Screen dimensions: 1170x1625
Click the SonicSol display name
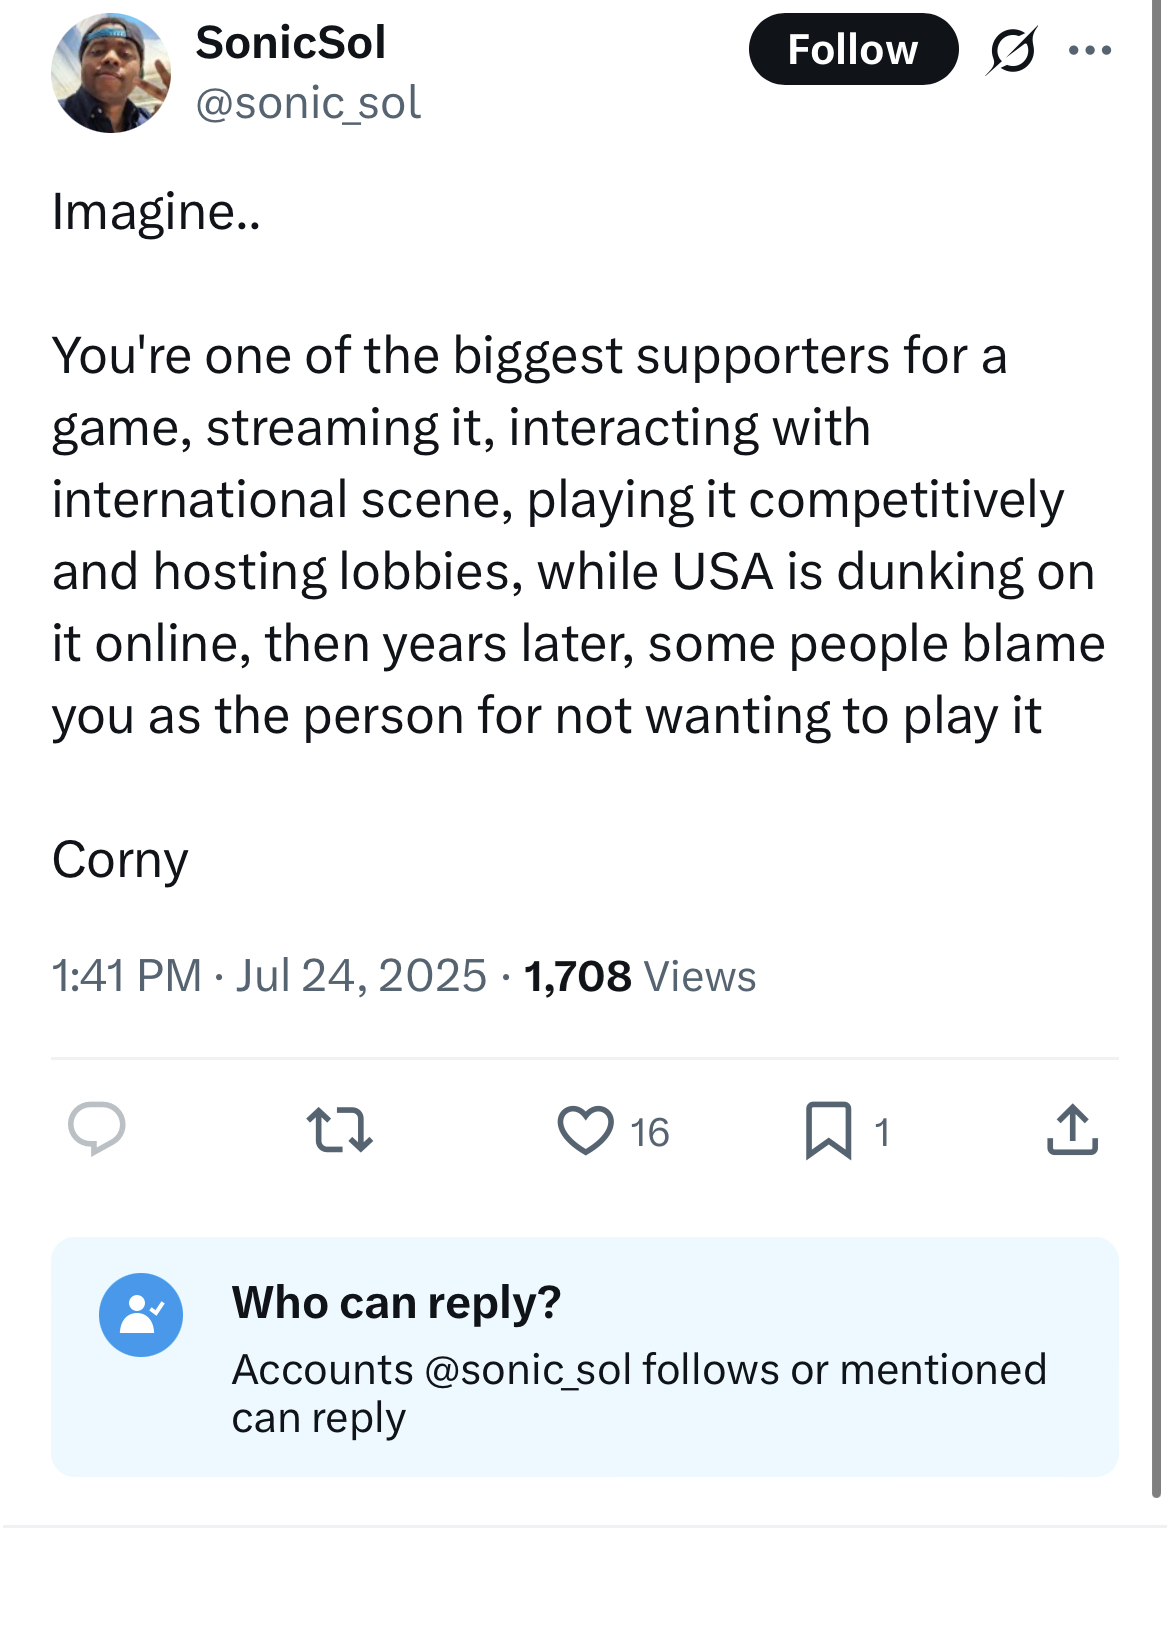tap(290, 43)
